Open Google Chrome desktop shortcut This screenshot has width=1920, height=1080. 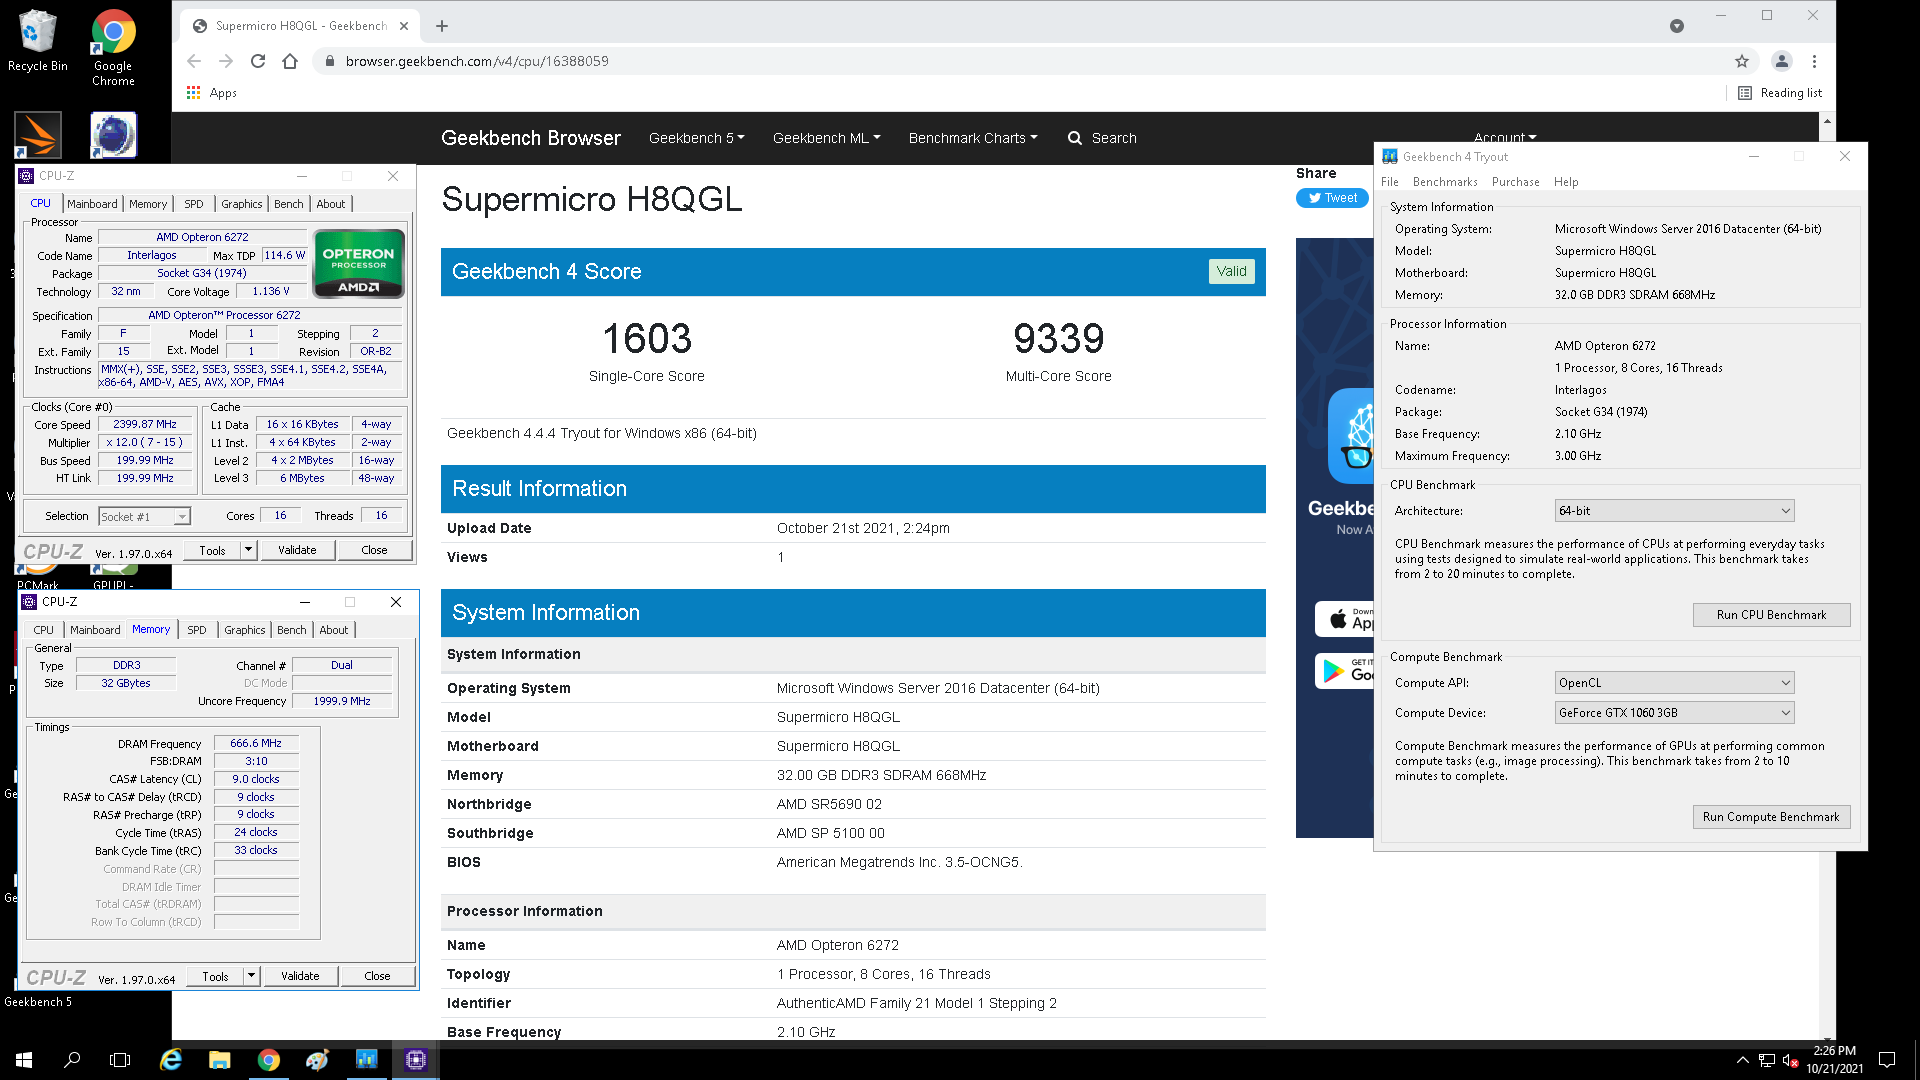pyautogui.click(x=113, y=47)
